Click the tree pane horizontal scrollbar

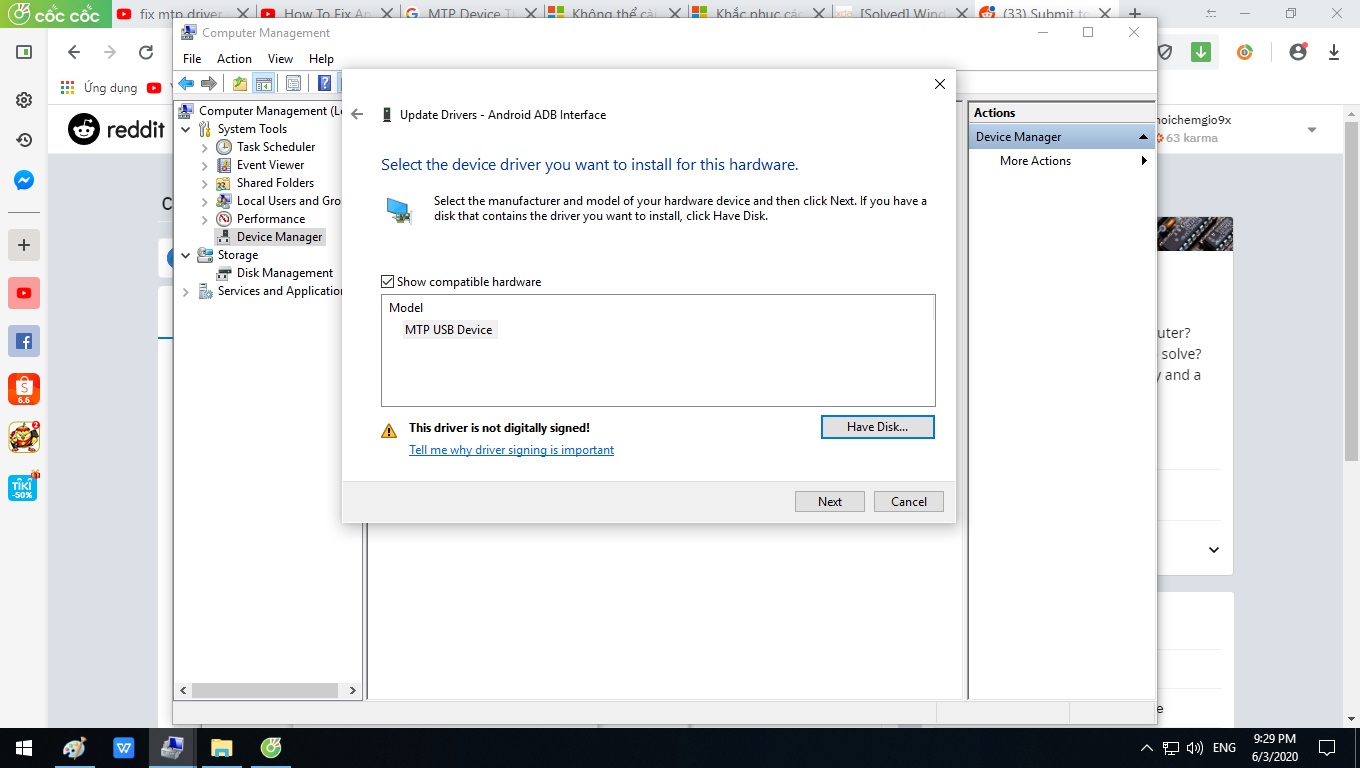coord(265,691)
